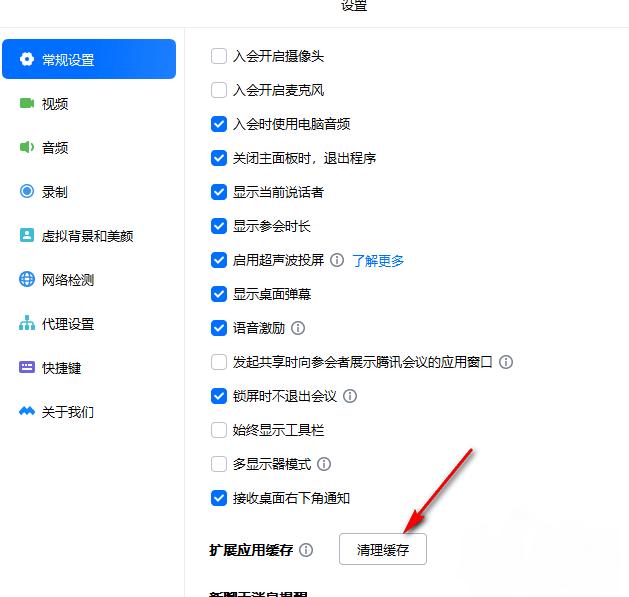Click info icon next to 语音激励
The width and height of the screenshot is (629, 597).
tap(298, 328)
